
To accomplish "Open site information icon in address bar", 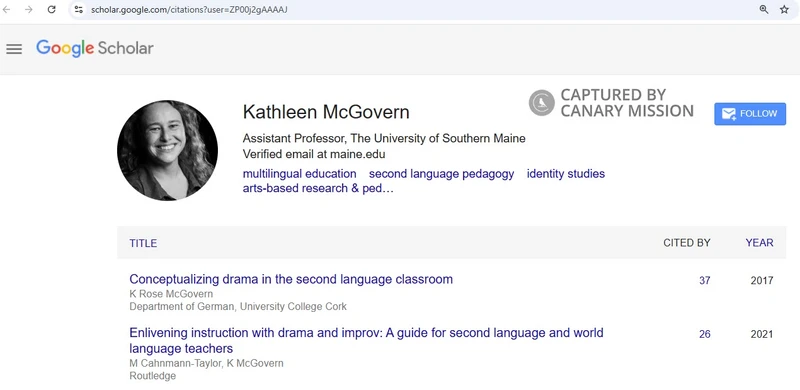I will (x=78, y=9).
